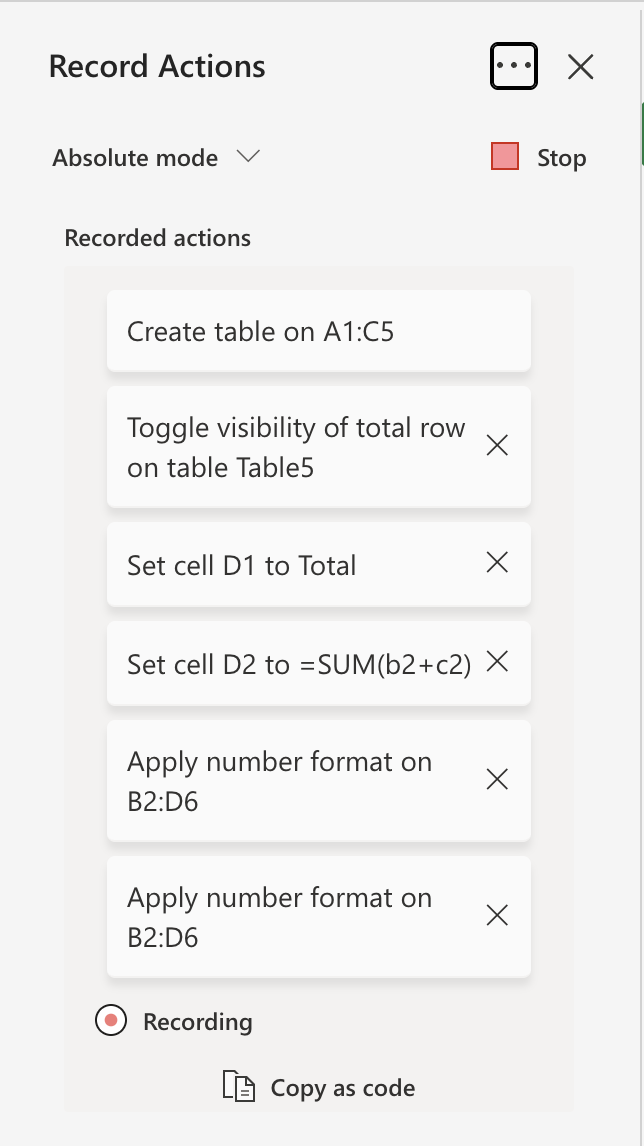Open the Absolute mode dropdown
Screen dimensions: 644x1146
coord(155,157)
